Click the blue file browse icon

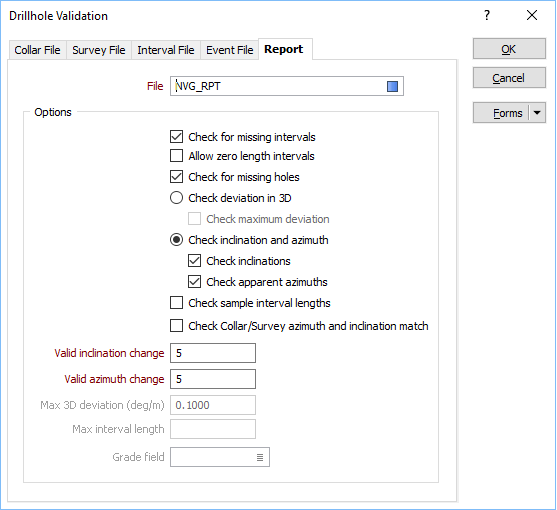[392, 86]
